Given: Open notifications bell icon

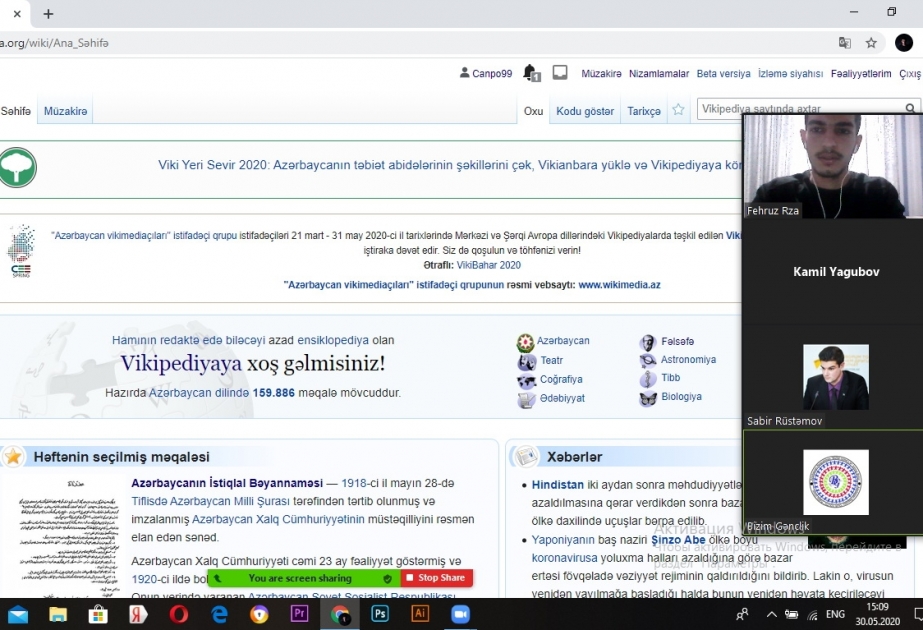Looking at the screenshot, I should pos(531,73).
